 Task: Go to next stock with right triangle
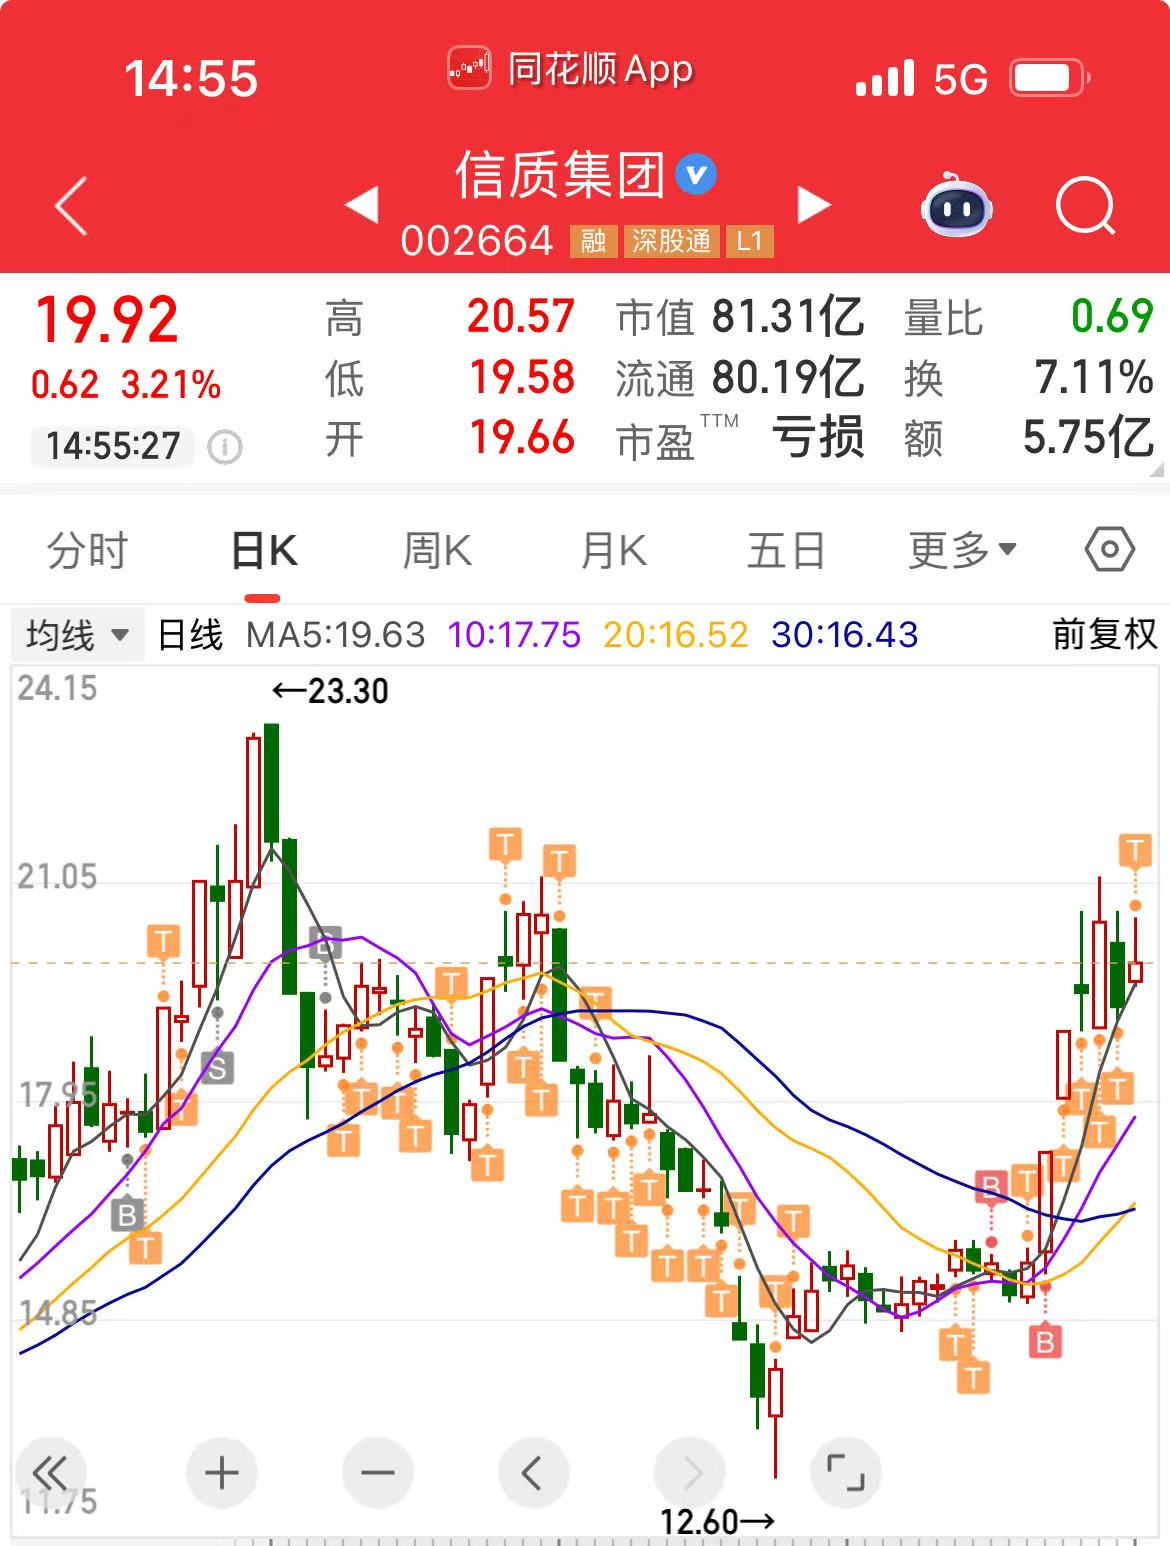[814, 205]
